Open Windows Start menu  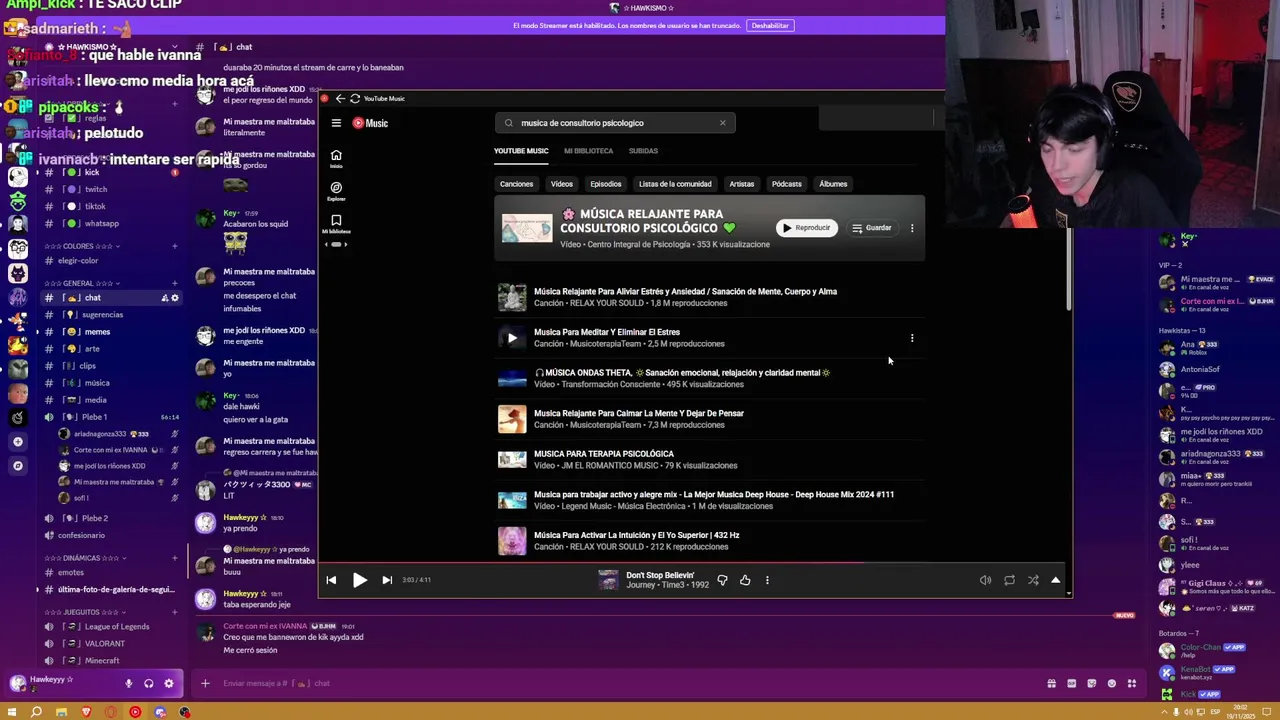pos(12,712)
